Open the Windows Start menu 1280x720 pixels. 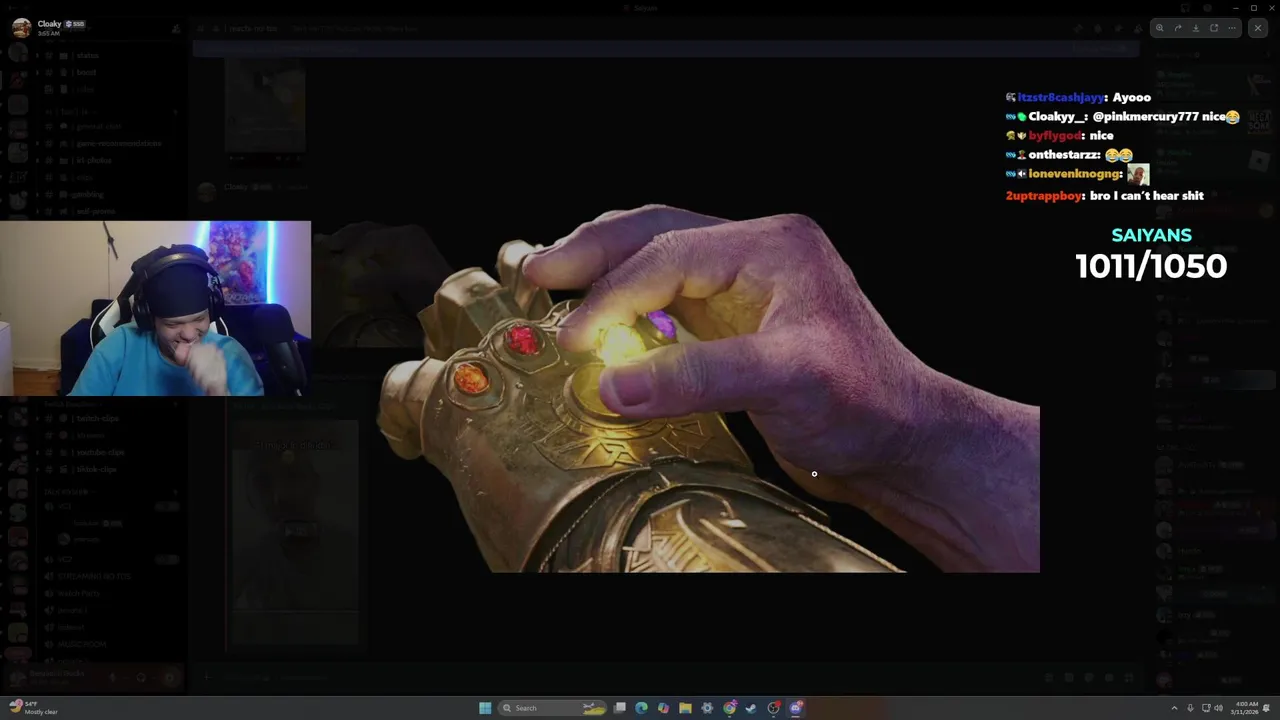pos(485,708)
